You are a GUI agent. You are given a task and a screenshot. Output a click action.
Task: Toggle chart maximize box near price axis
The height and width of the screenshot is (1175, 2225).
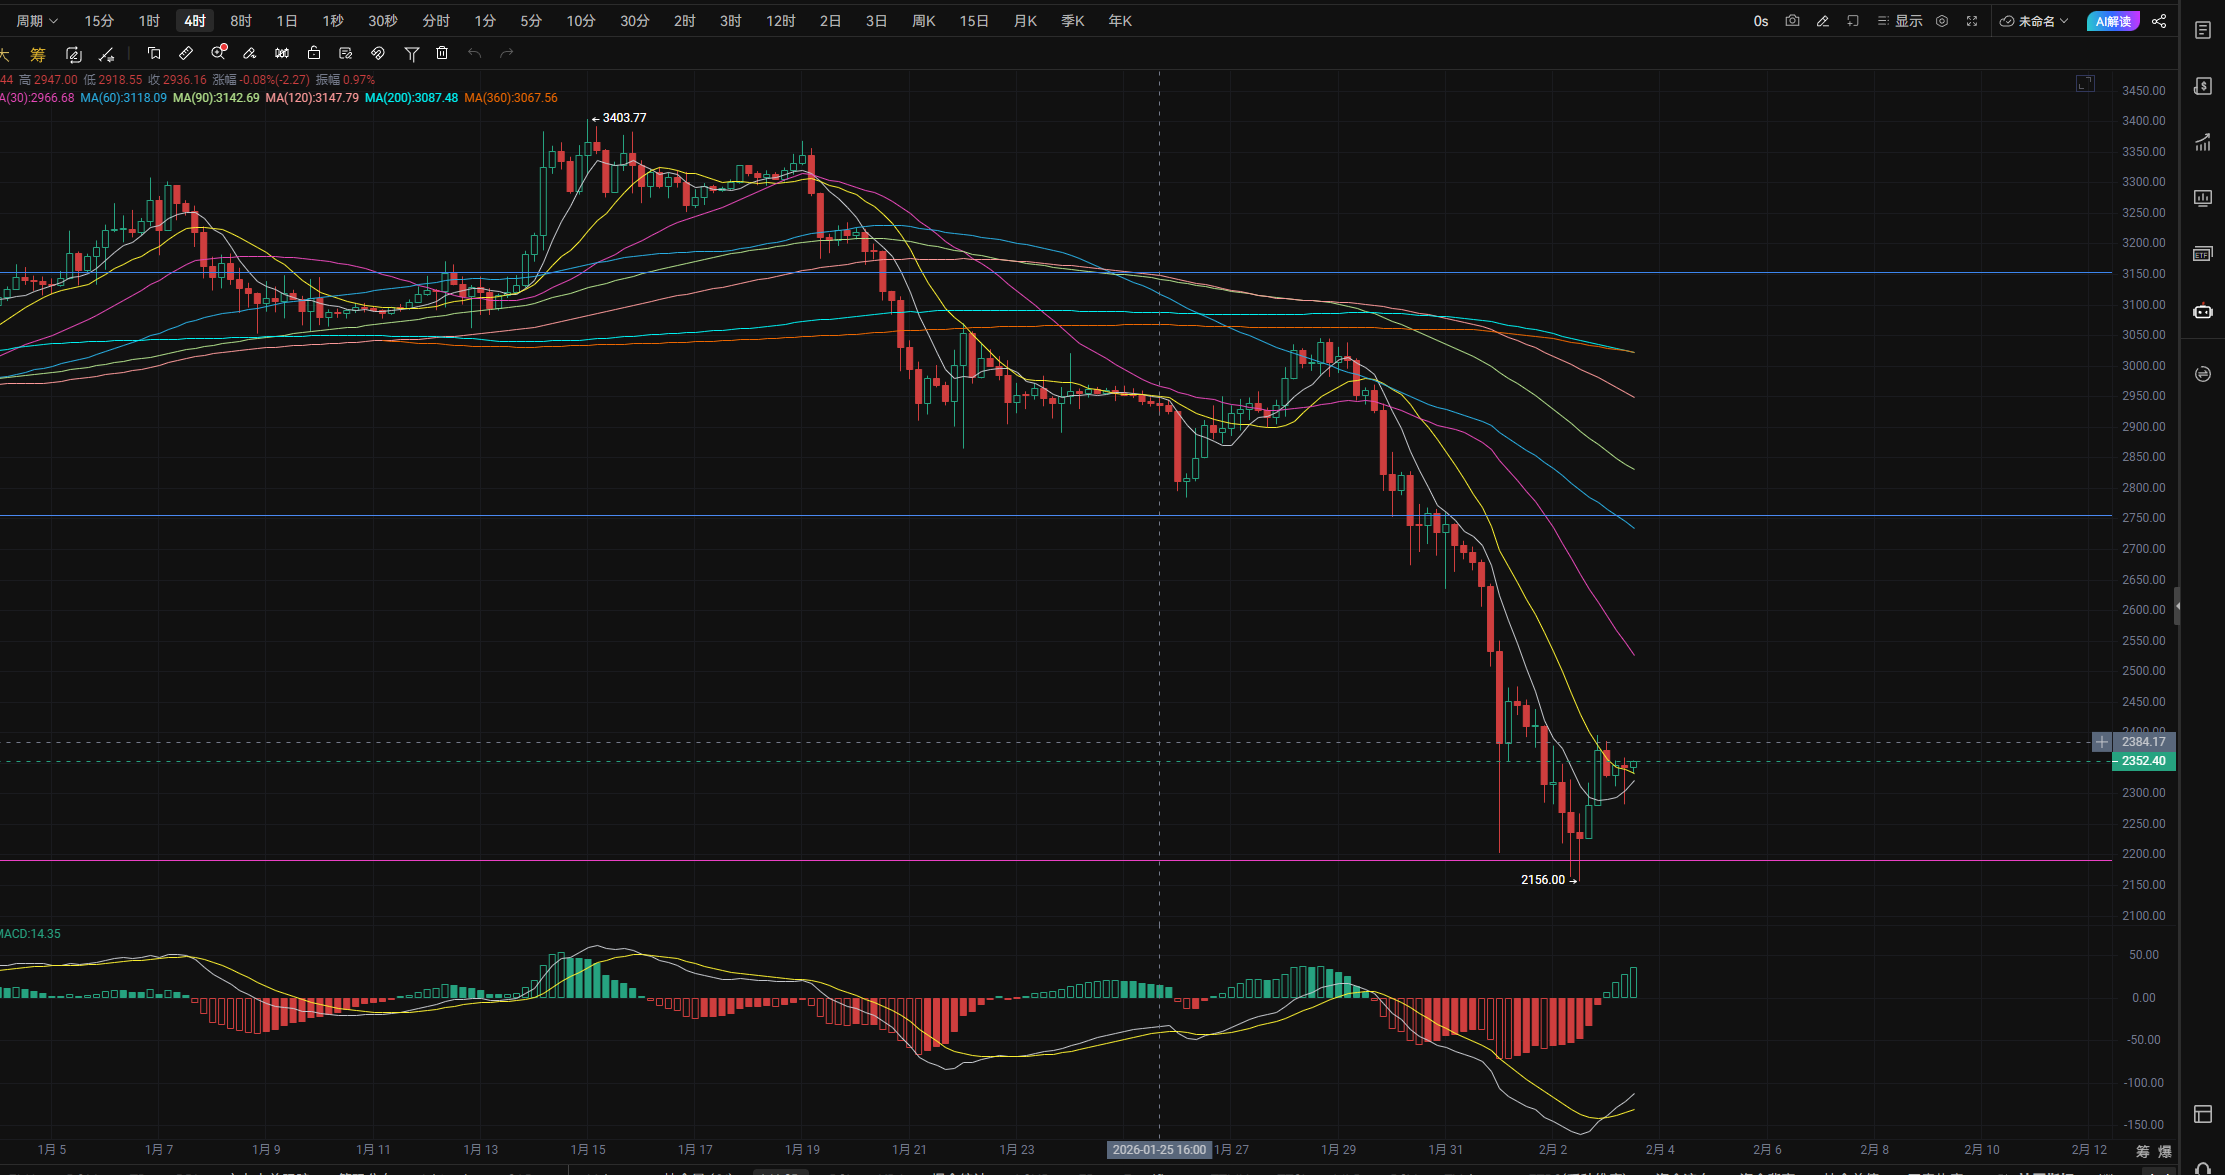click(x=2085, y=83)
